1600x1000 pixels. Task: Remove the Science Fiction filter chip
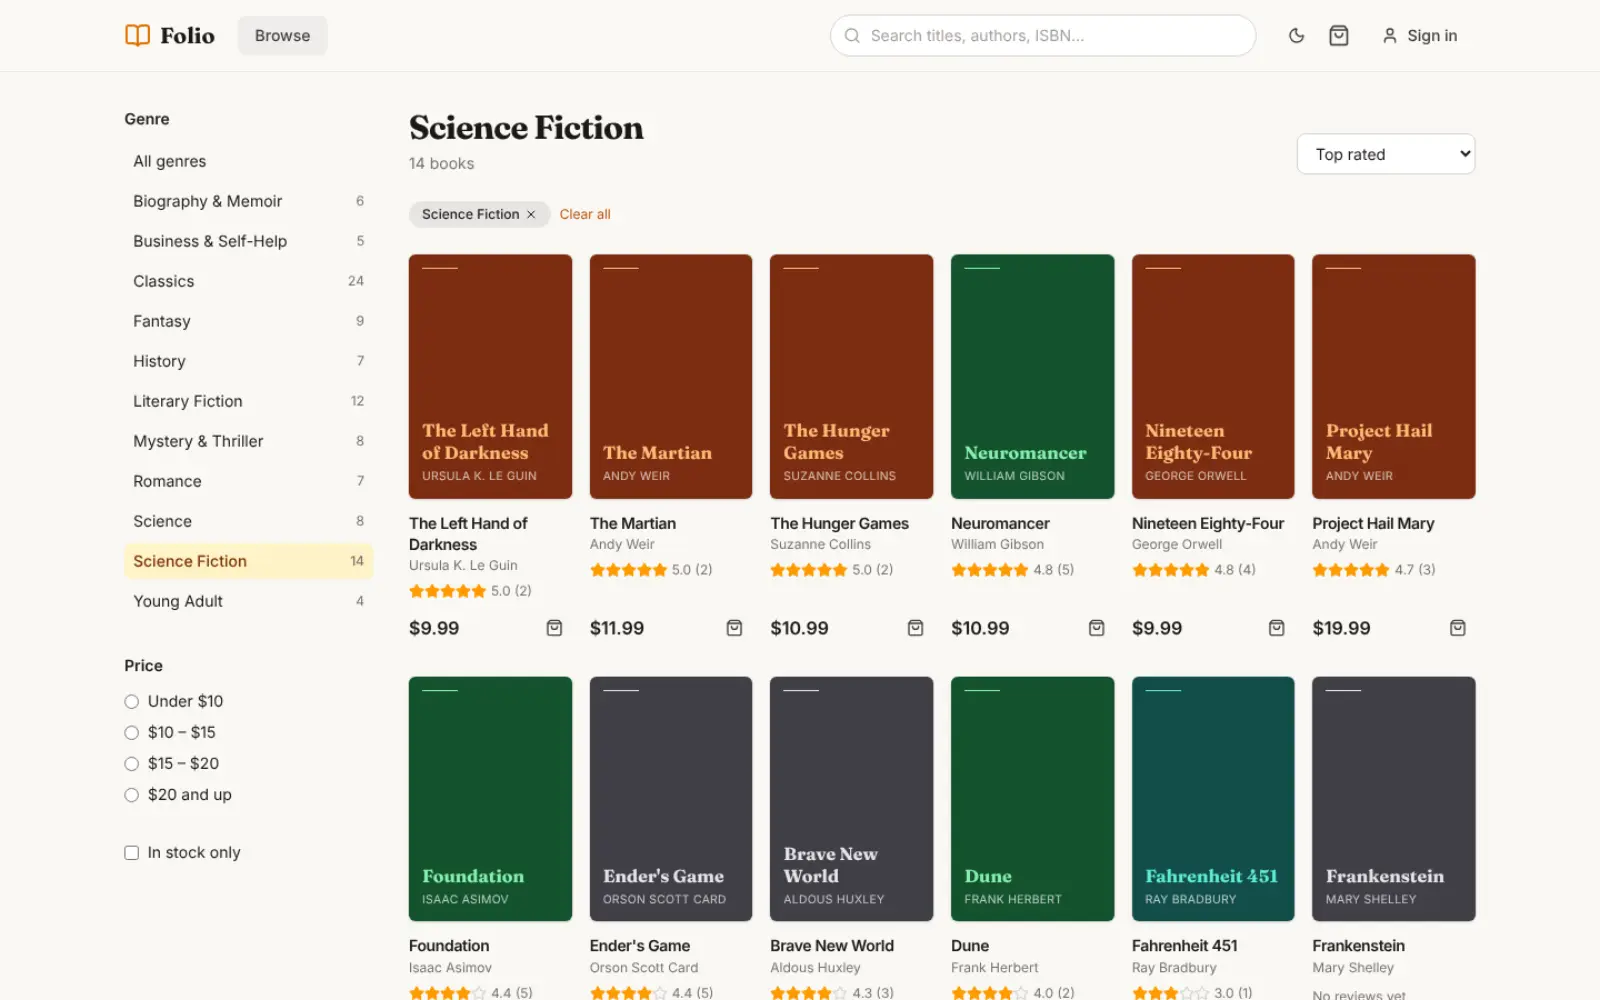point(531,214)
